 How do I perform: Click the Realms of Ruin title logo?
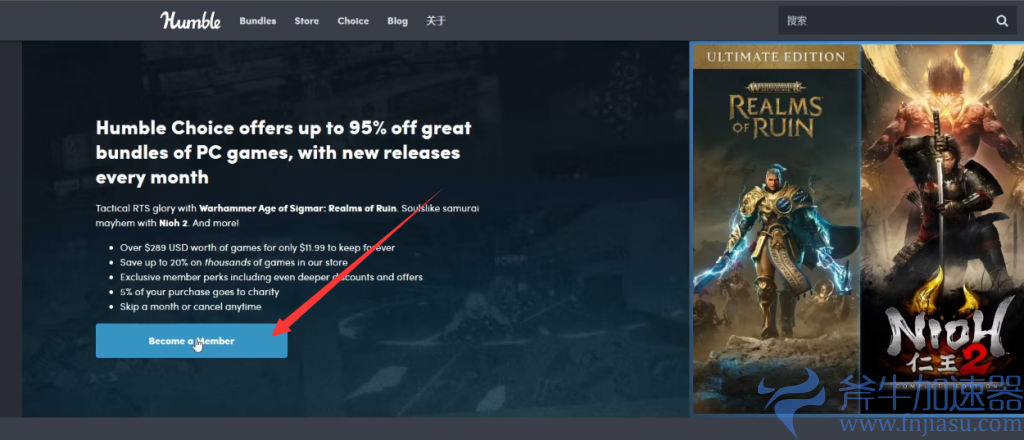pos(775,113)
